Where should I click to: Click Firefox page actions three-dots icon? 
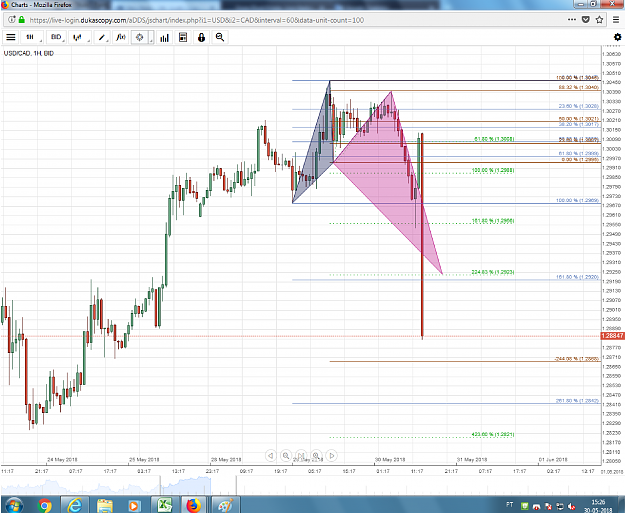(x=572, y=20)
